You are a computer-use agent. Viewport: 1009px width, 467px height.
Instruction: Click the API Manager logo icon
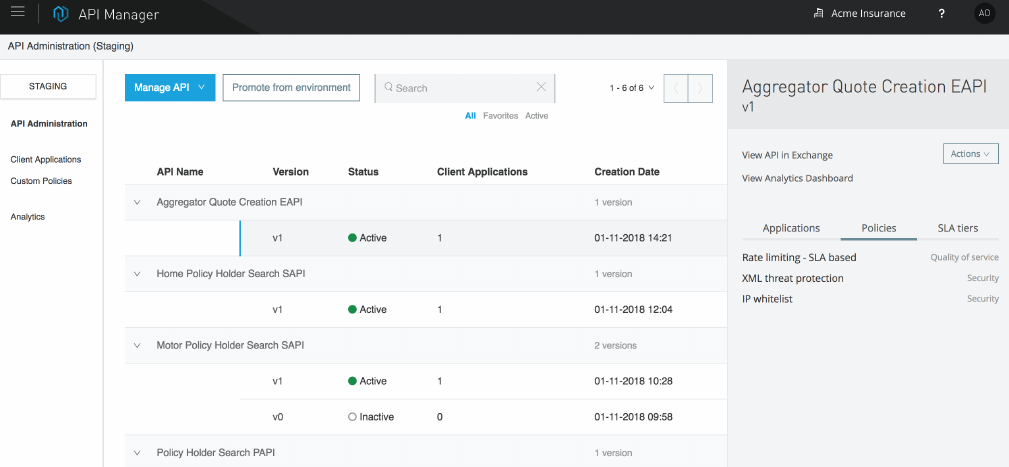(x=60, y=14)
